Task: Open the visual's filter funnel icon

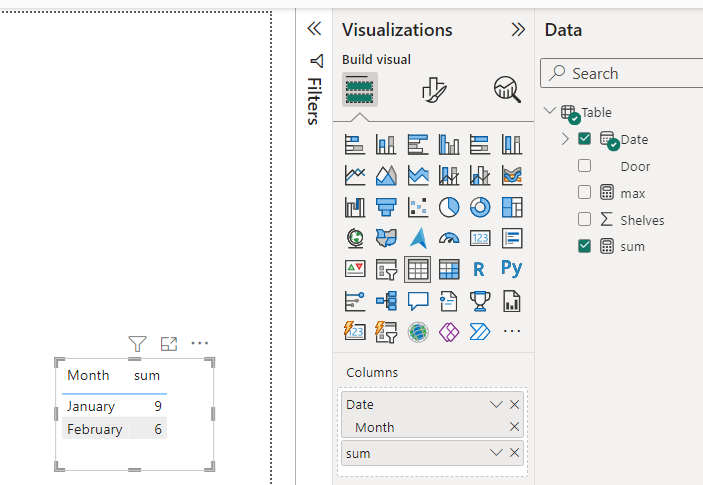Action: 137,344
